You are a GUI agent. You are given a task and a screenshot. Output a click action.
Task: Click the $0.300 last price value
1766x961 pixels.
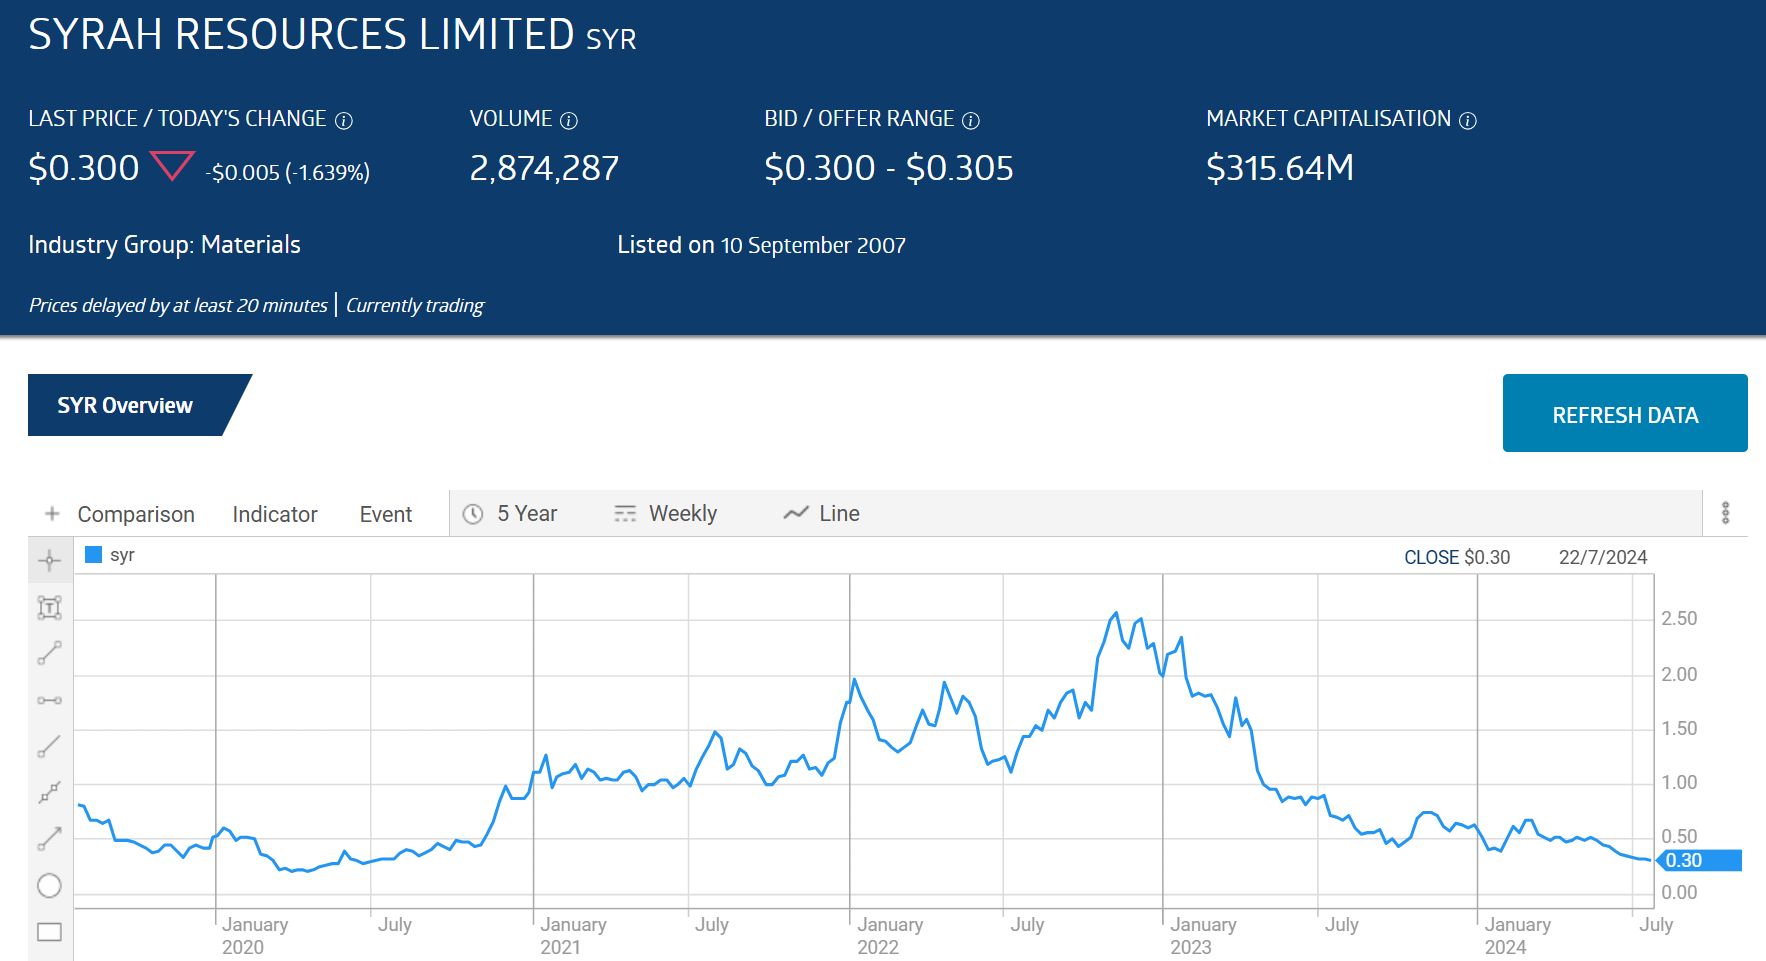click(84, 168)
